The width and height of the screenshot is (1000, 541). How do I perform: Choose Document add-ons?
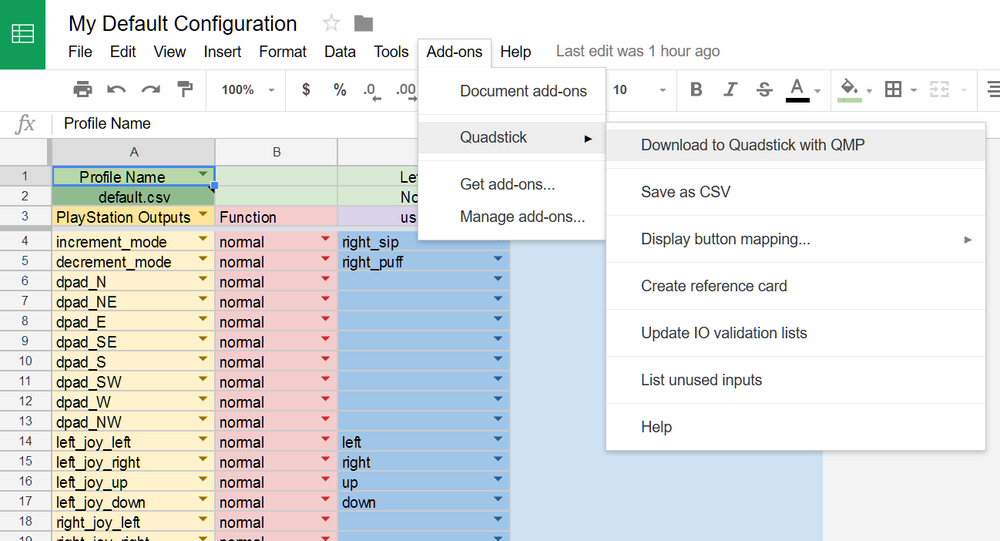pyautogui.click(x=512, y=91)
